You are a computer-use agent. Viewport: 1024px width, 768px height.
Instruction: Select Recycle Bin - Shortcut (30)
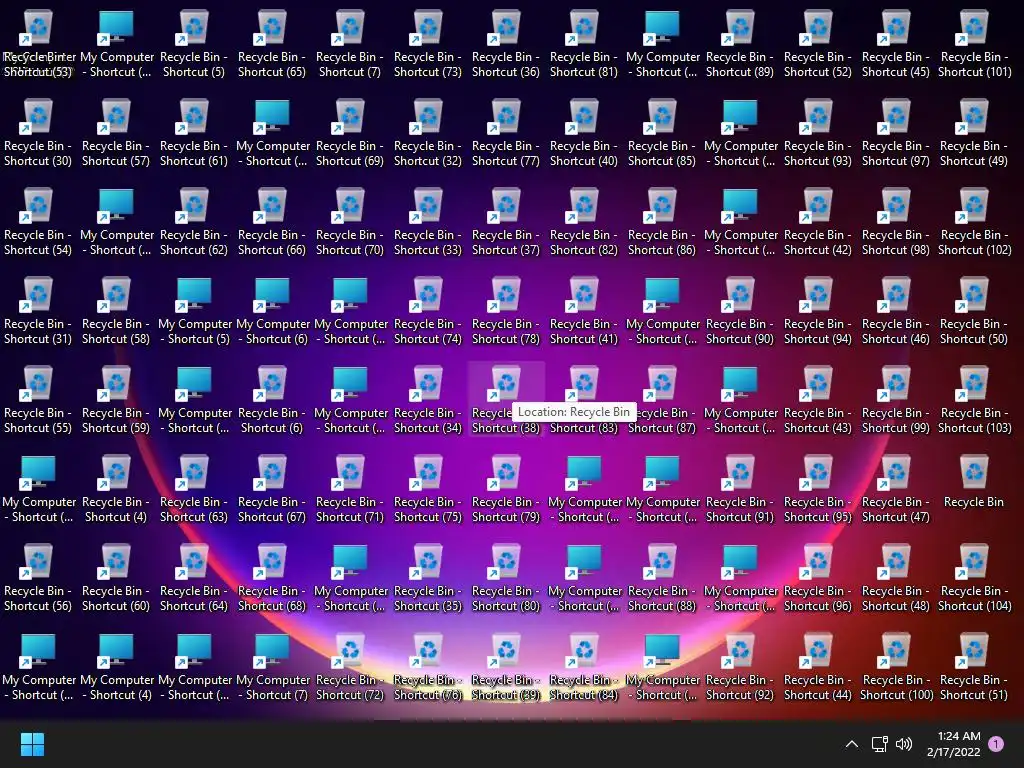38,133
